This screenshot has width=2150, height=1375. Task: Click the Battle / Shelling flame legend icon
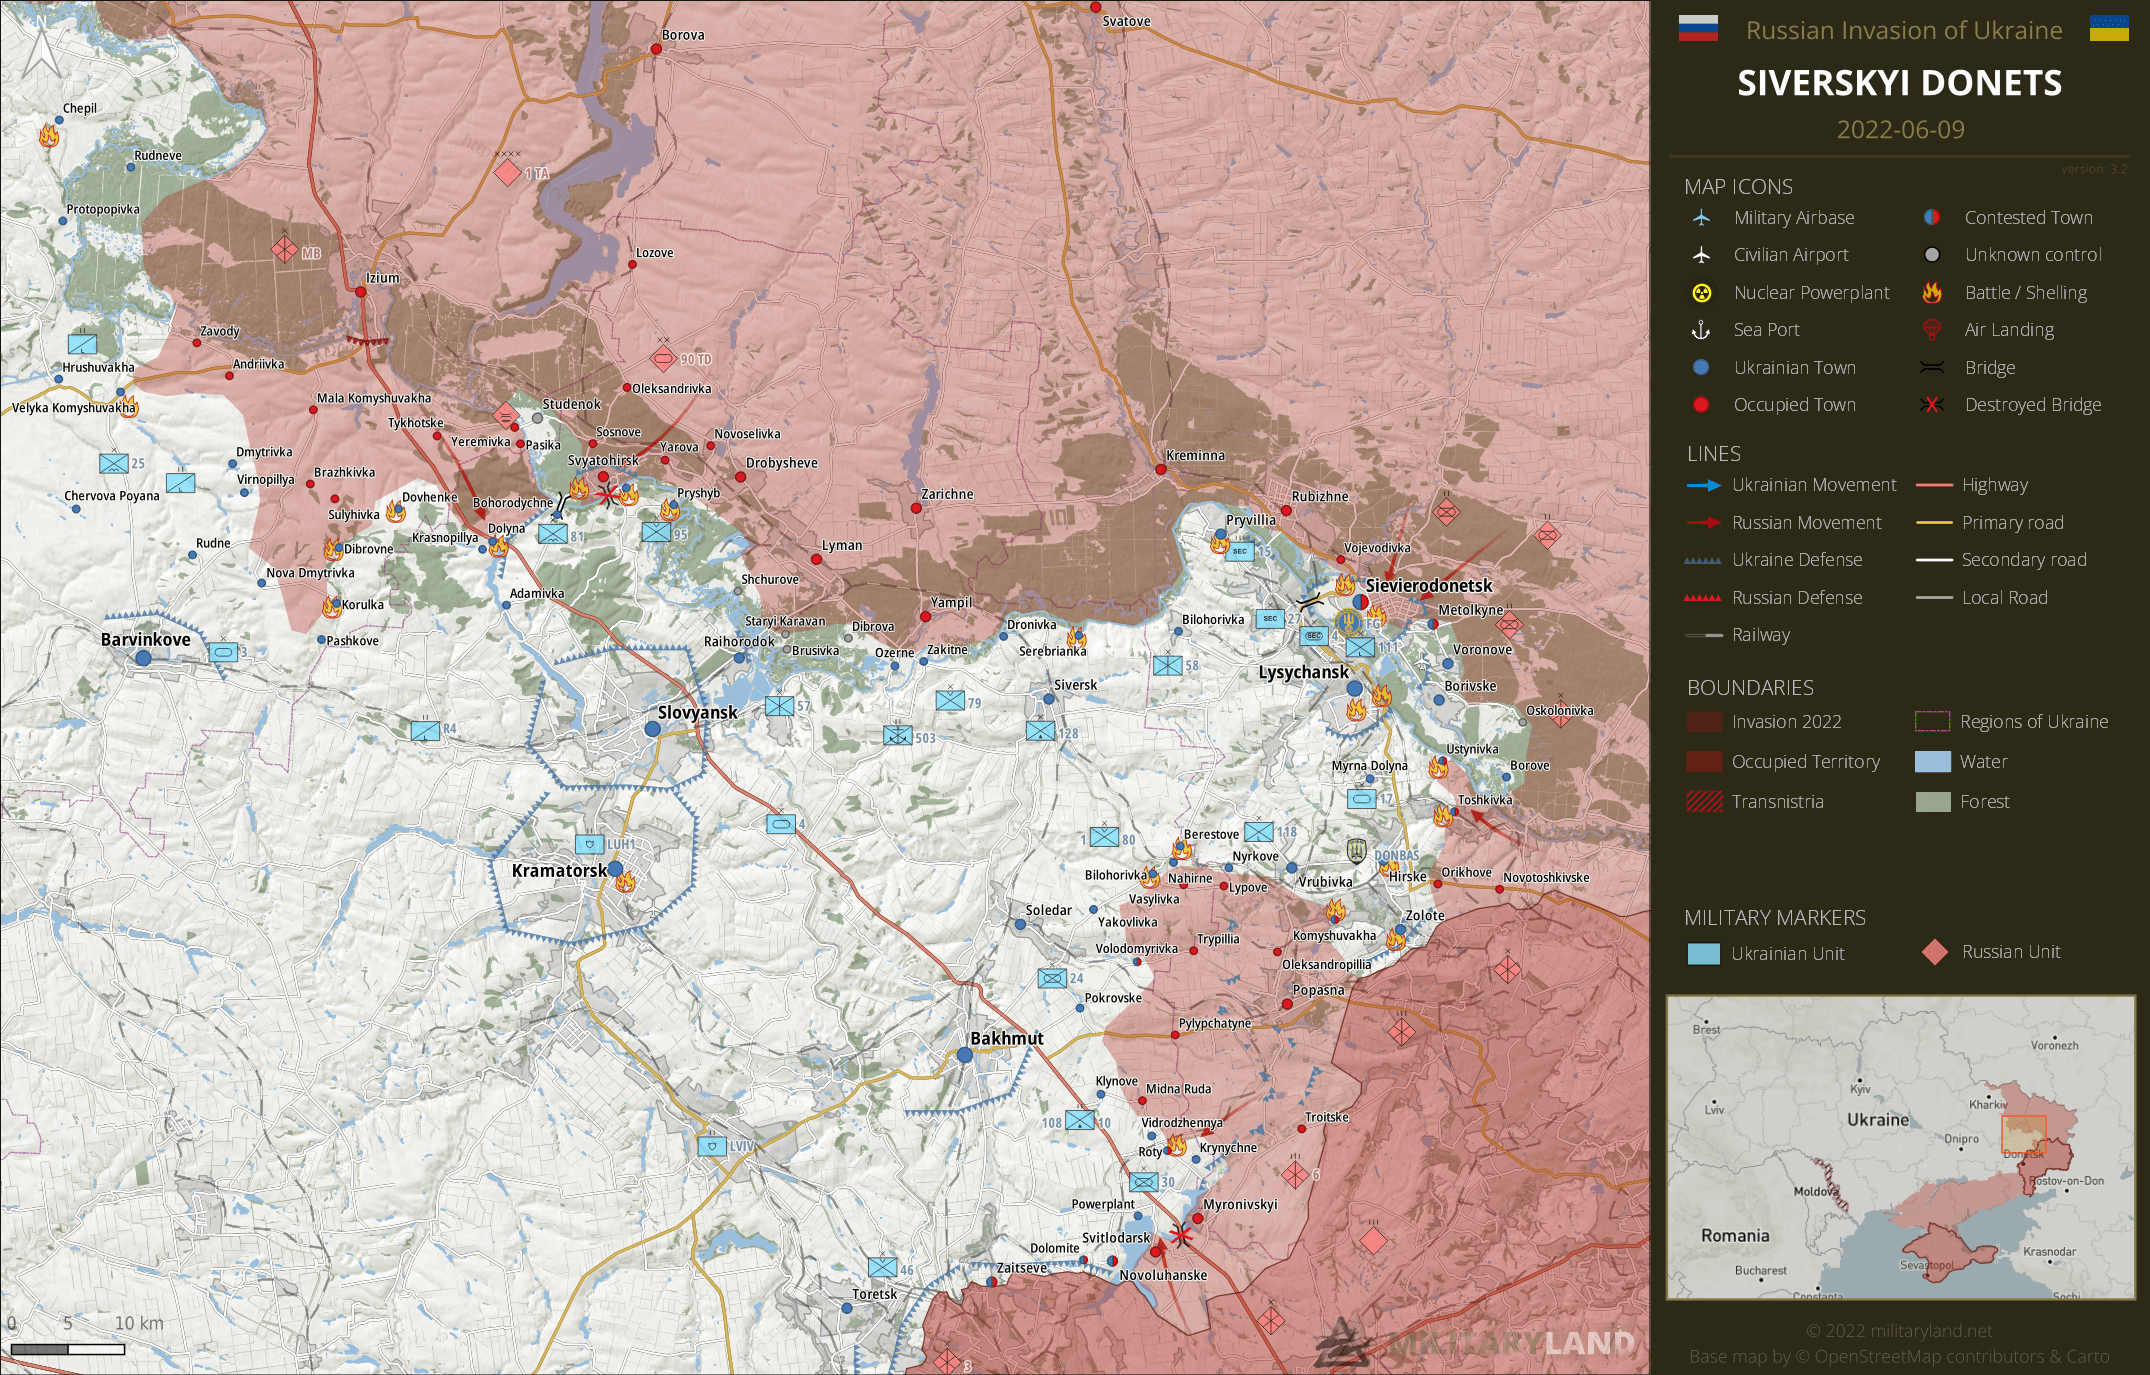click(1932, 293)
